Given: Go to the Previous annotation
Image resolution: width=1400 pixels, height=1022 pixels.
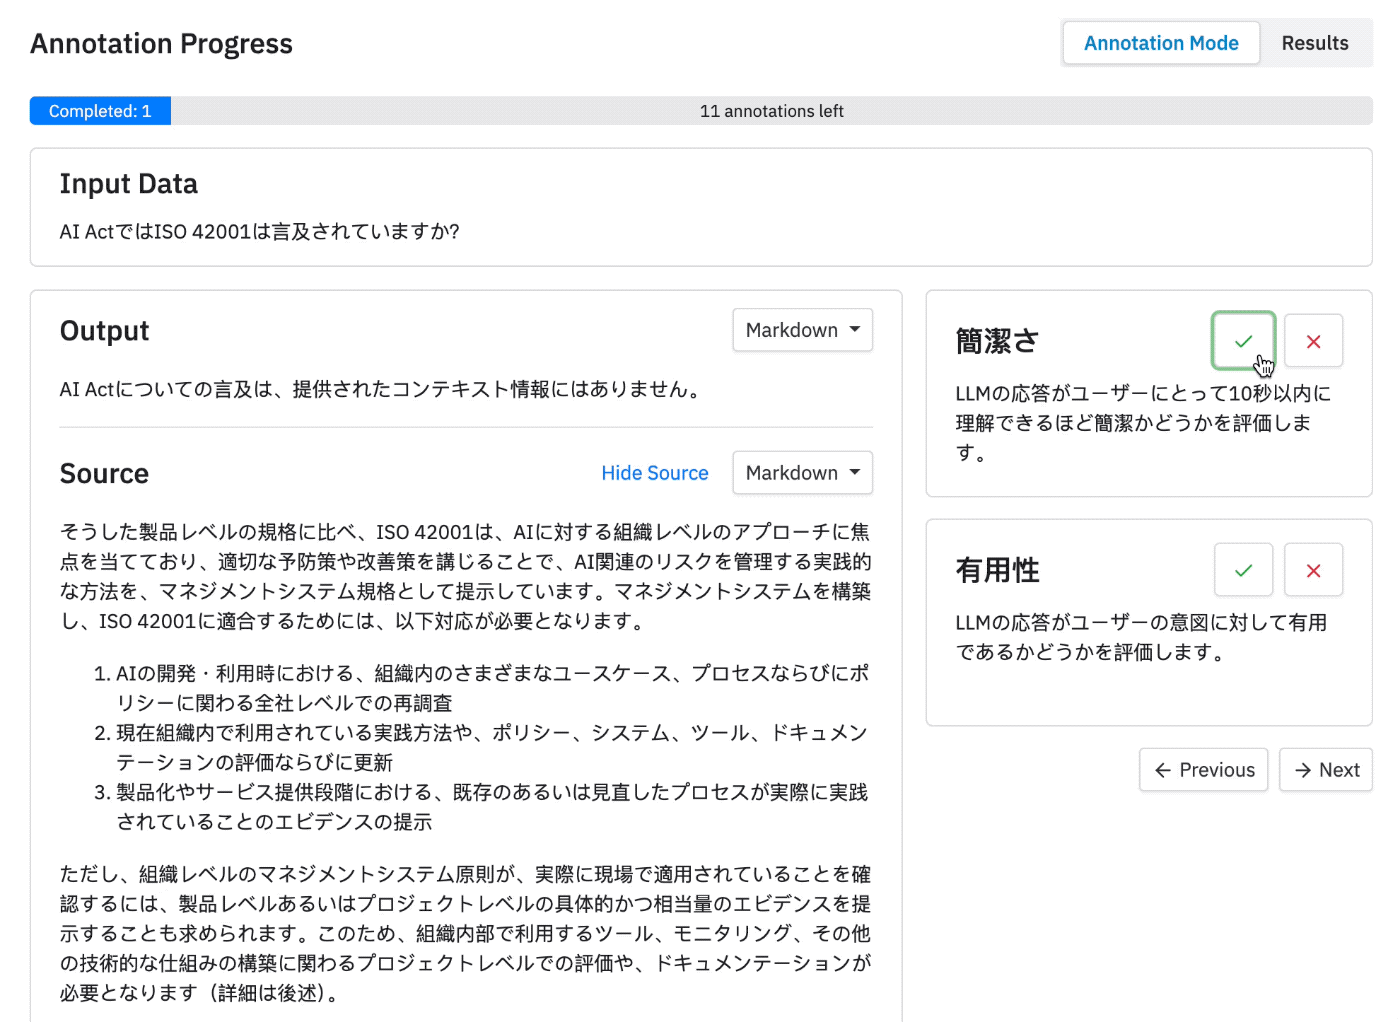Looking at the screenshot, I should [x=1204, y=770].
